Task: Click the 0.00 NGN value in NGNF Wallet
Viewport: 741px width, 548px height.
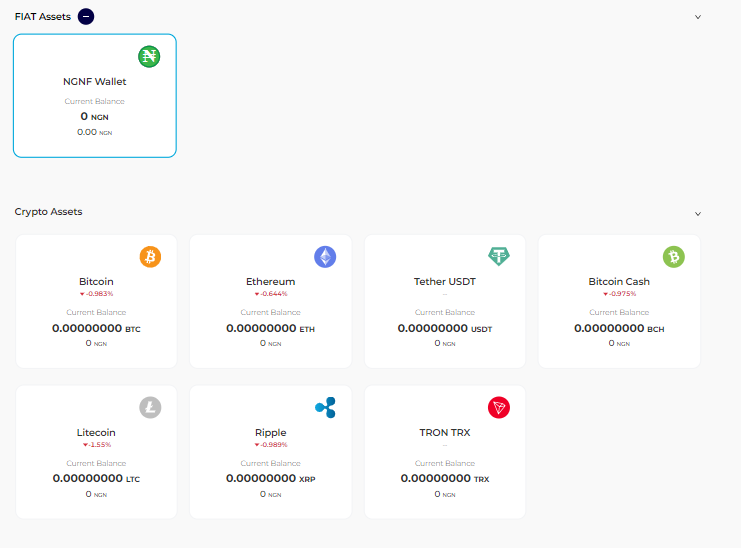Action: coord(95,132)
